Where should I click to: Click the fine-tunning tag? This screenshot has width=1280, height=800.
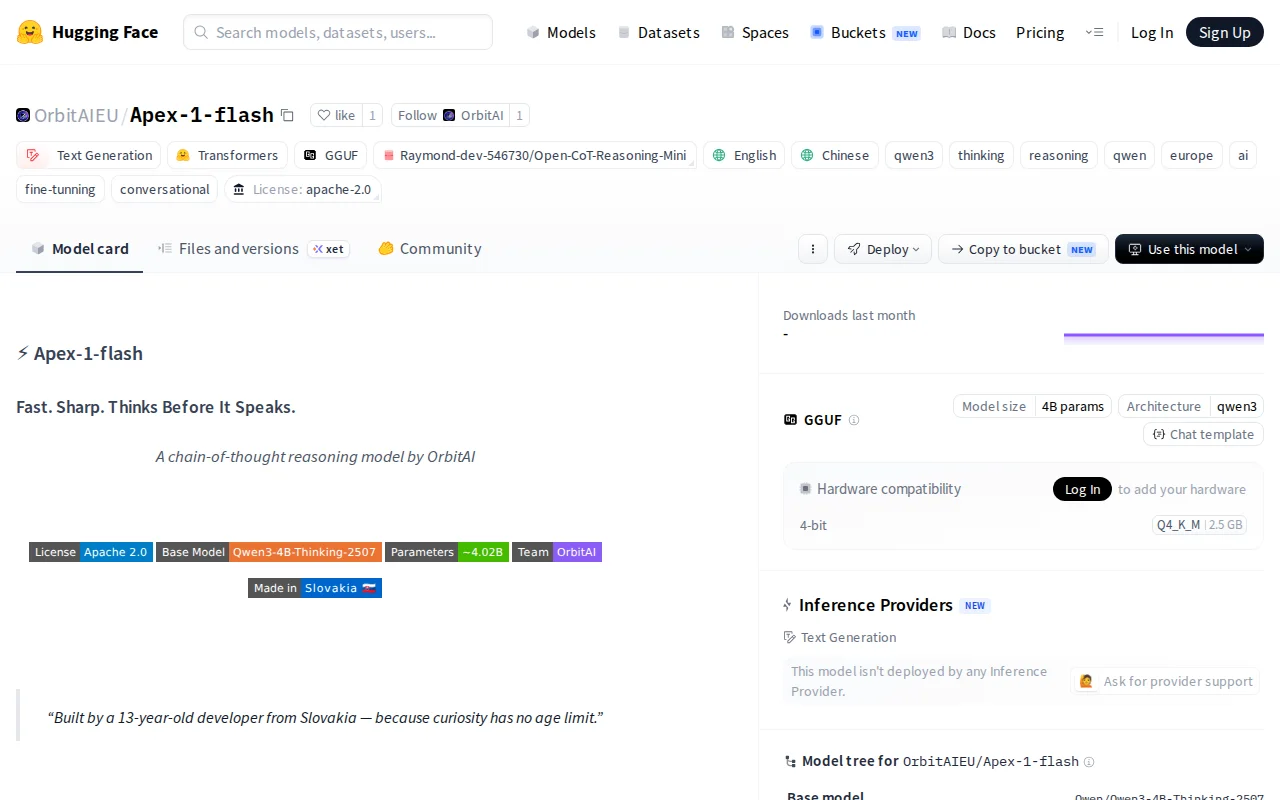(x=60, y=189)
